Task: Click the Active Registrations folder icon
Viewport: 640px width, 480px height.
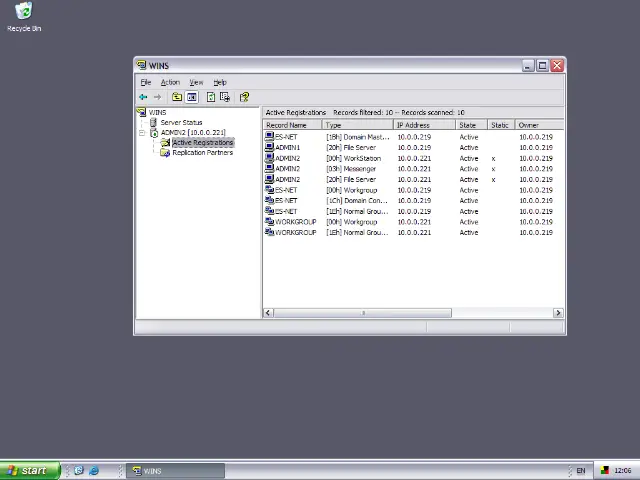Action: click(x=165, y=142)
